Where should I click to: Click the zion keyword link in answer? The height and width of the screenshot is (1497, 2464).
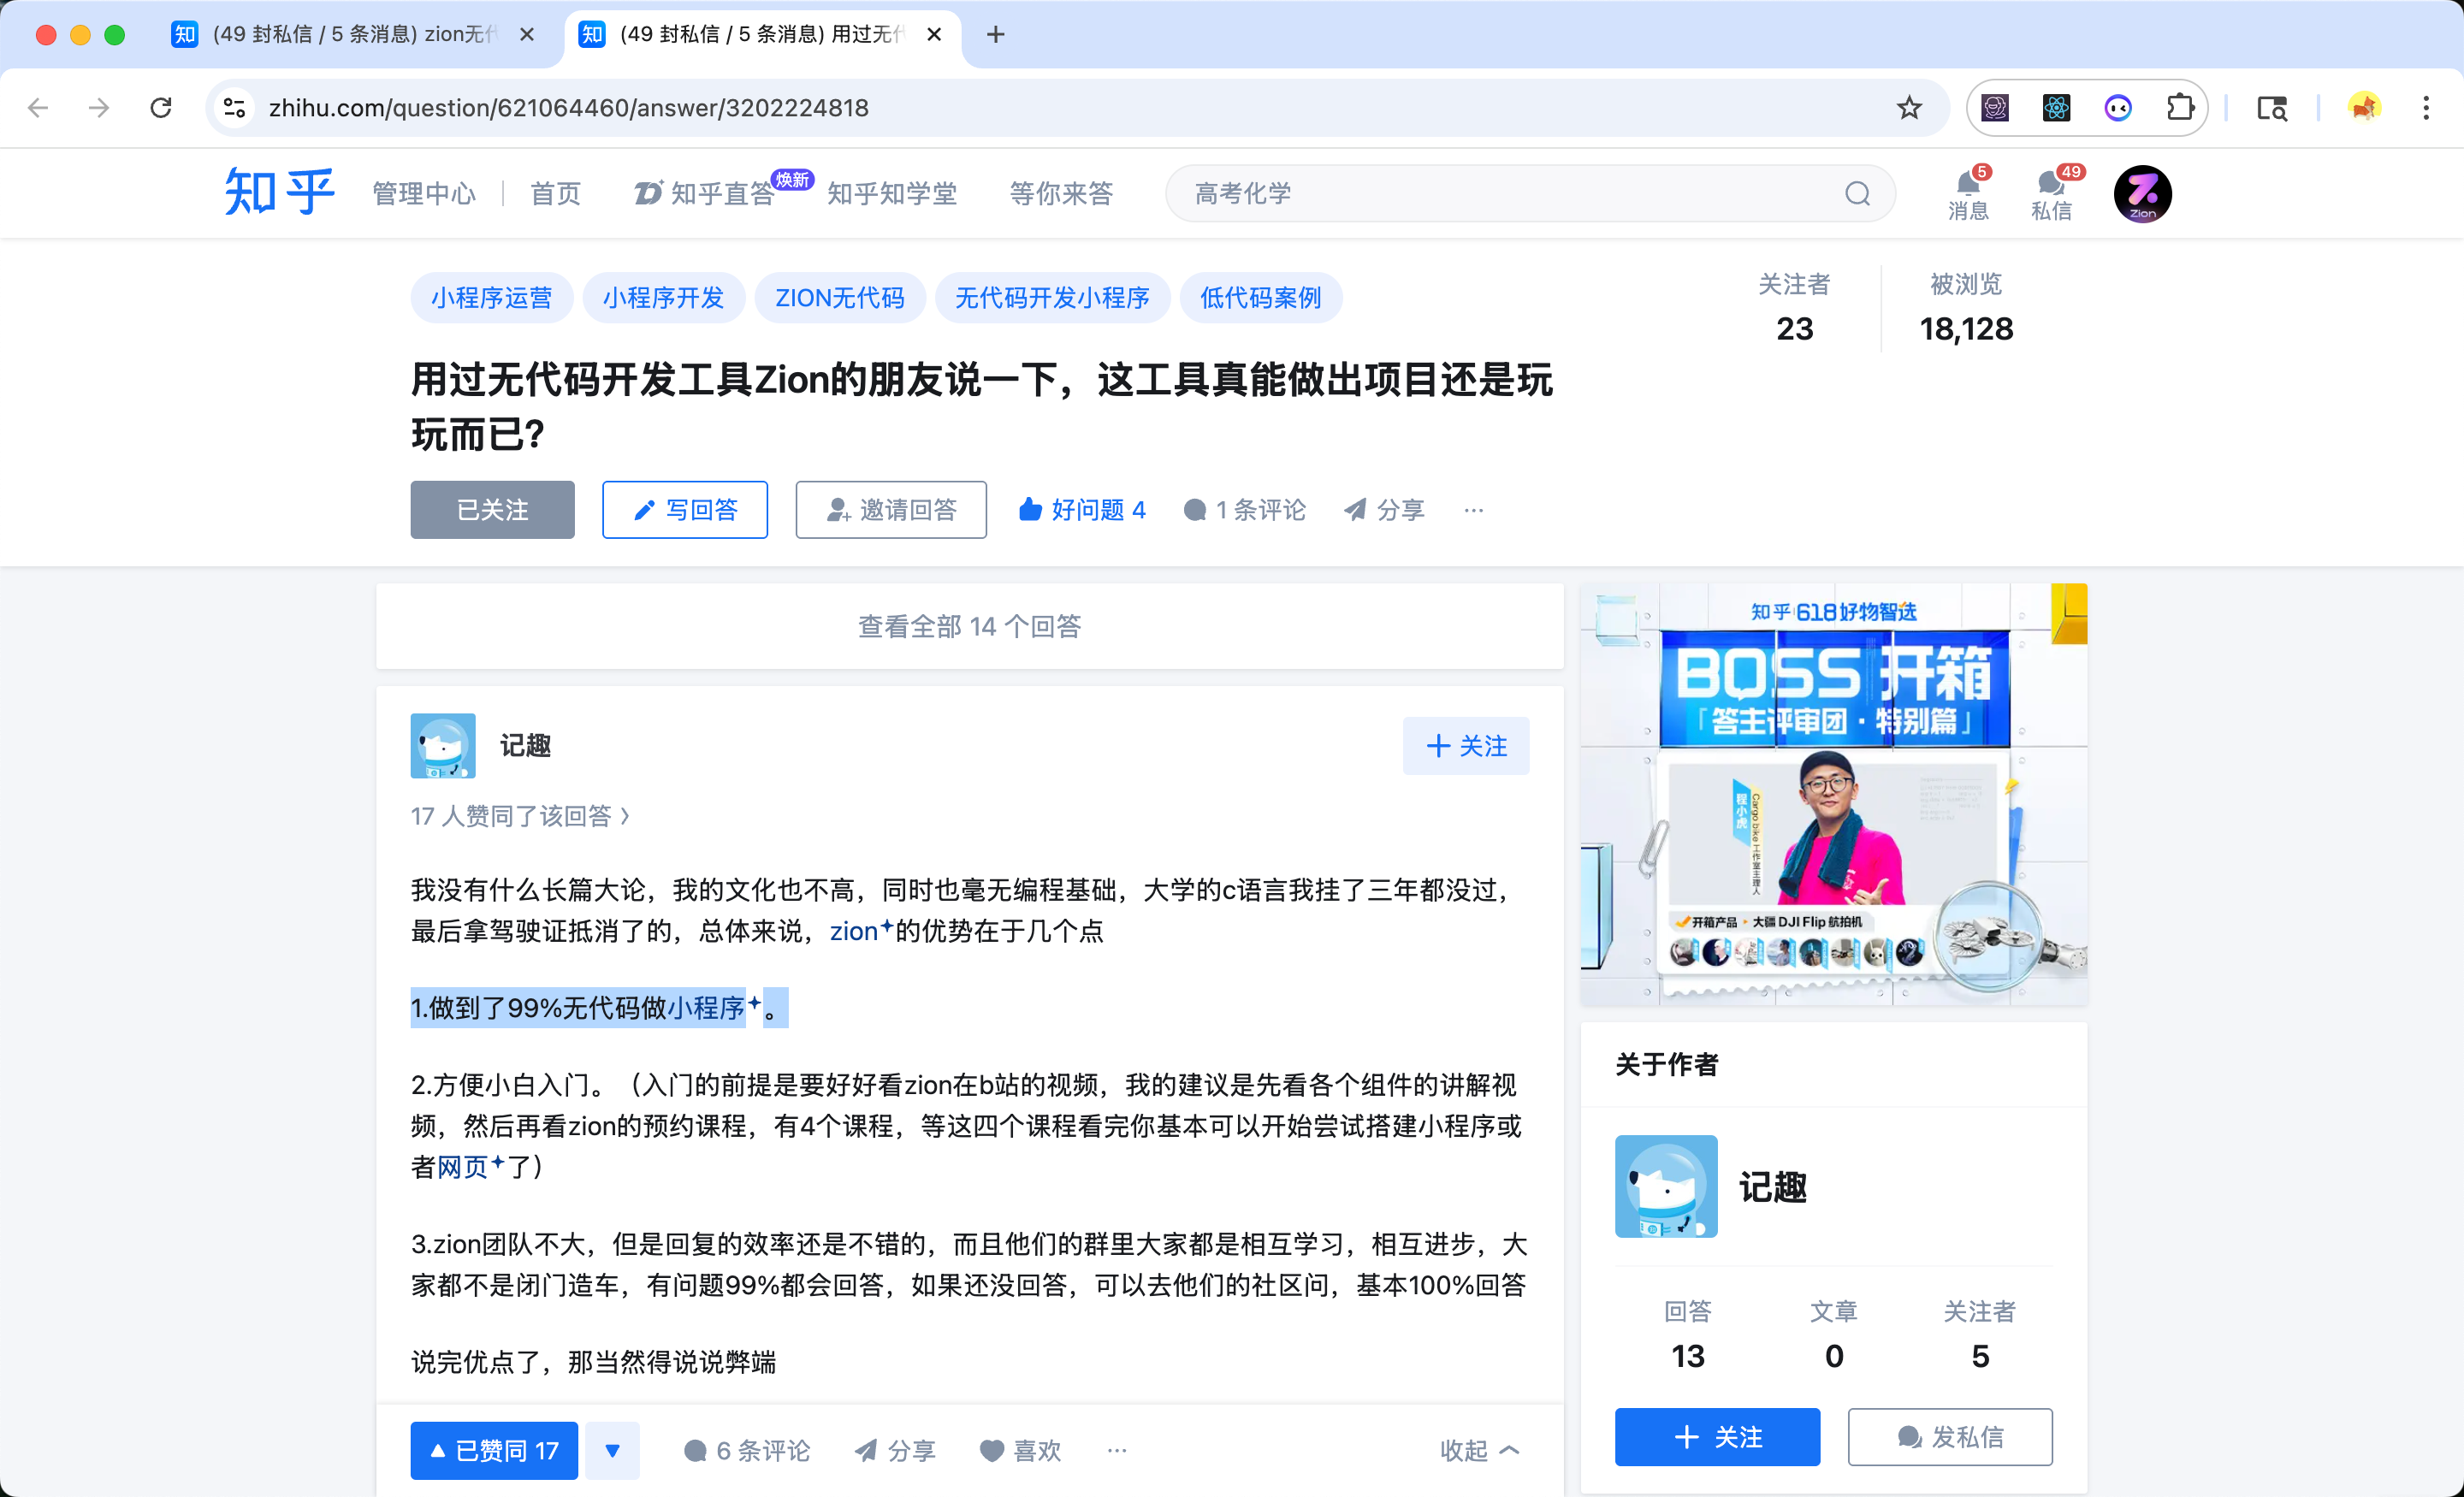[860, 931]
